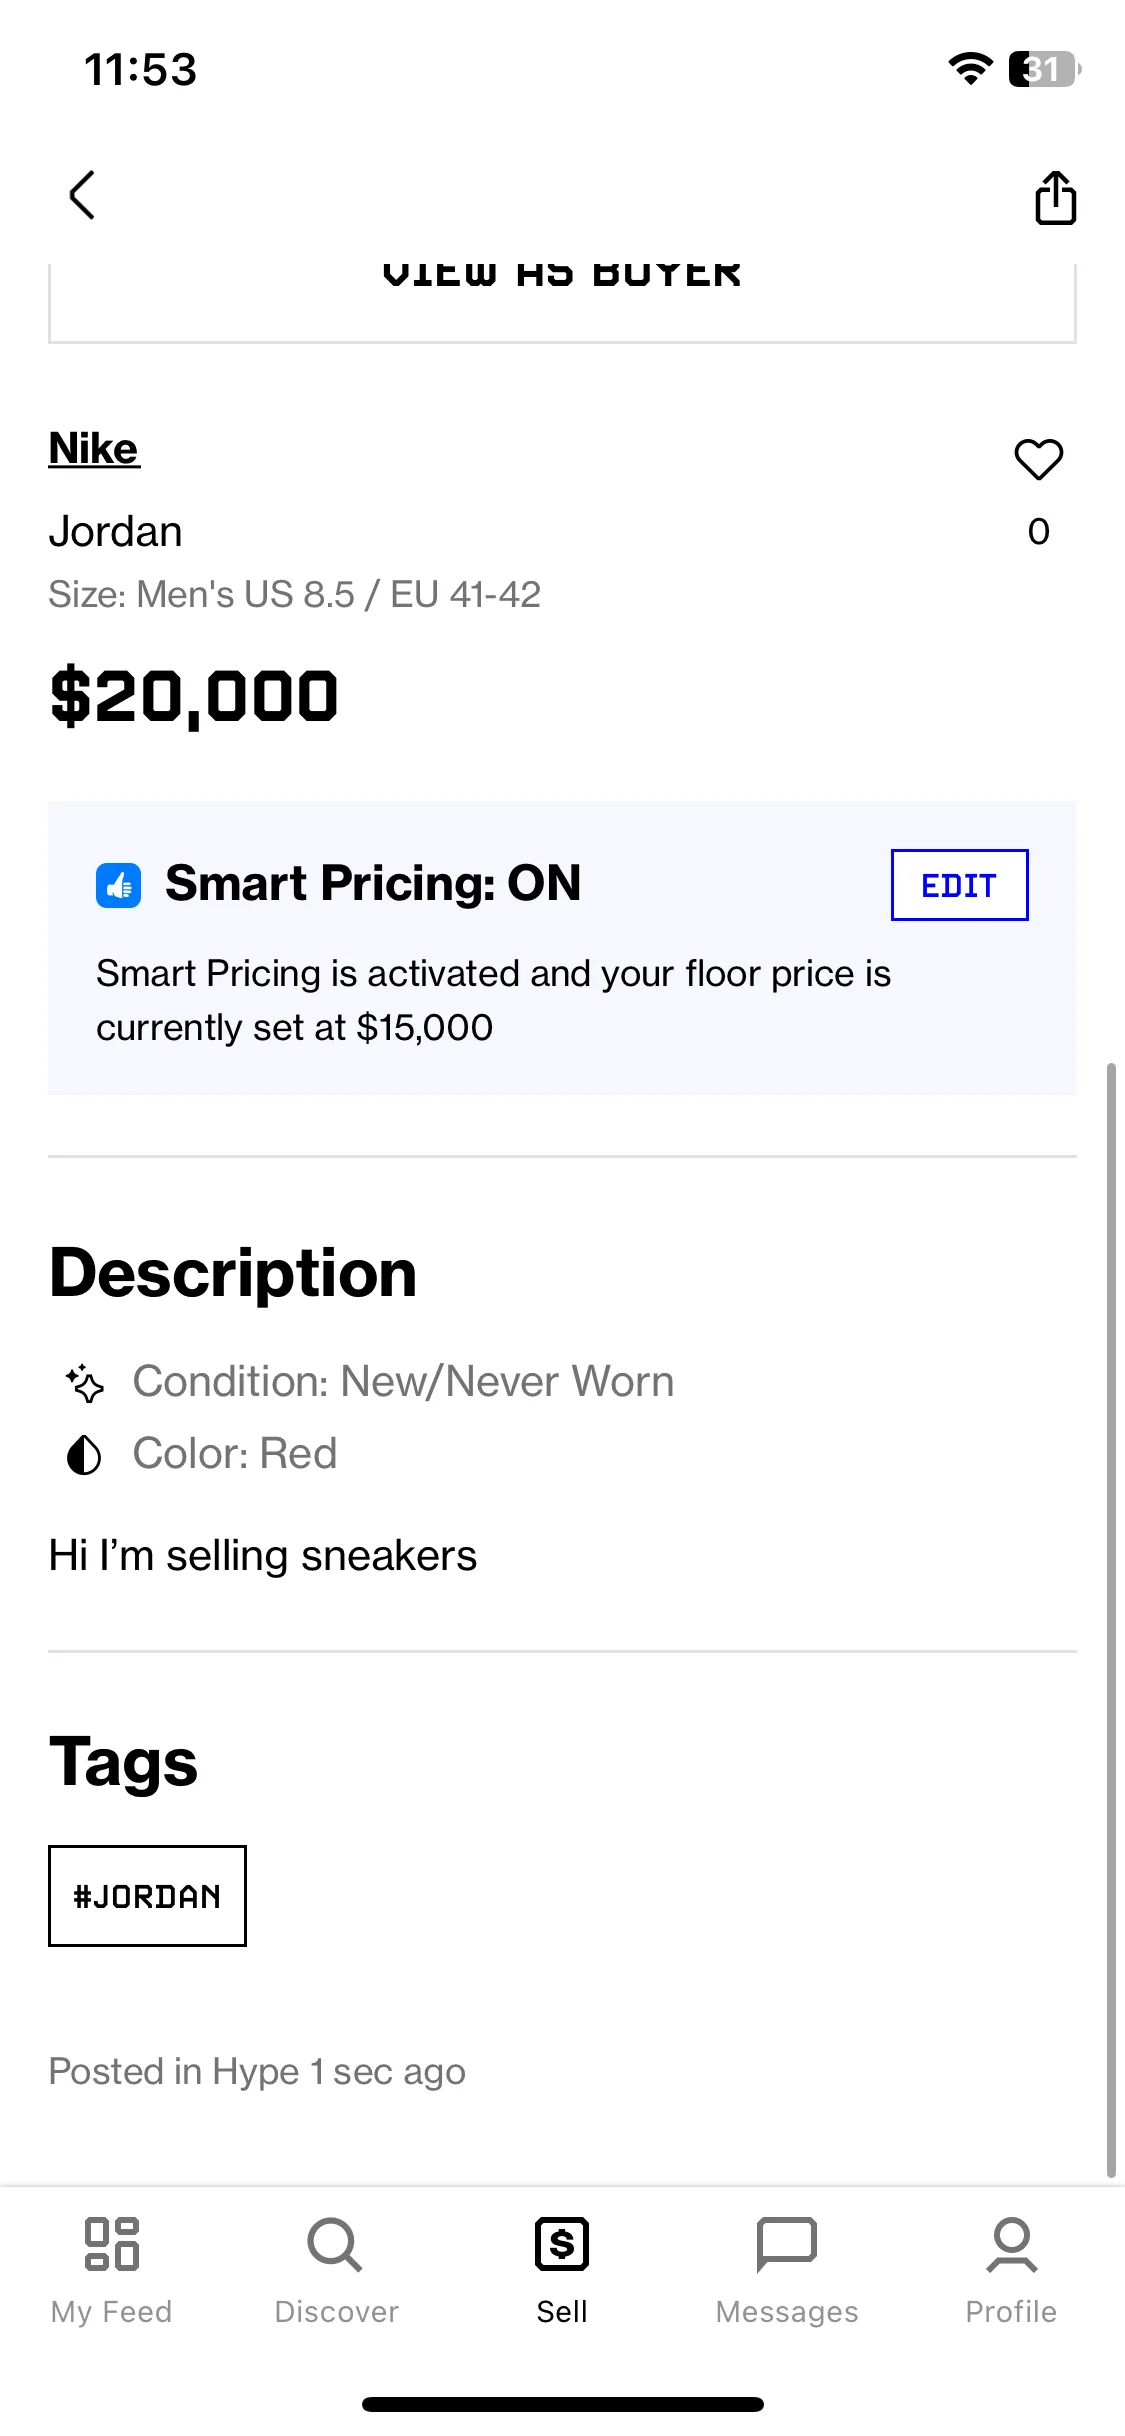1125x2436 pixels.
Task: Tap the Wi-Fi status icon
Action: [x=970, y=68]
